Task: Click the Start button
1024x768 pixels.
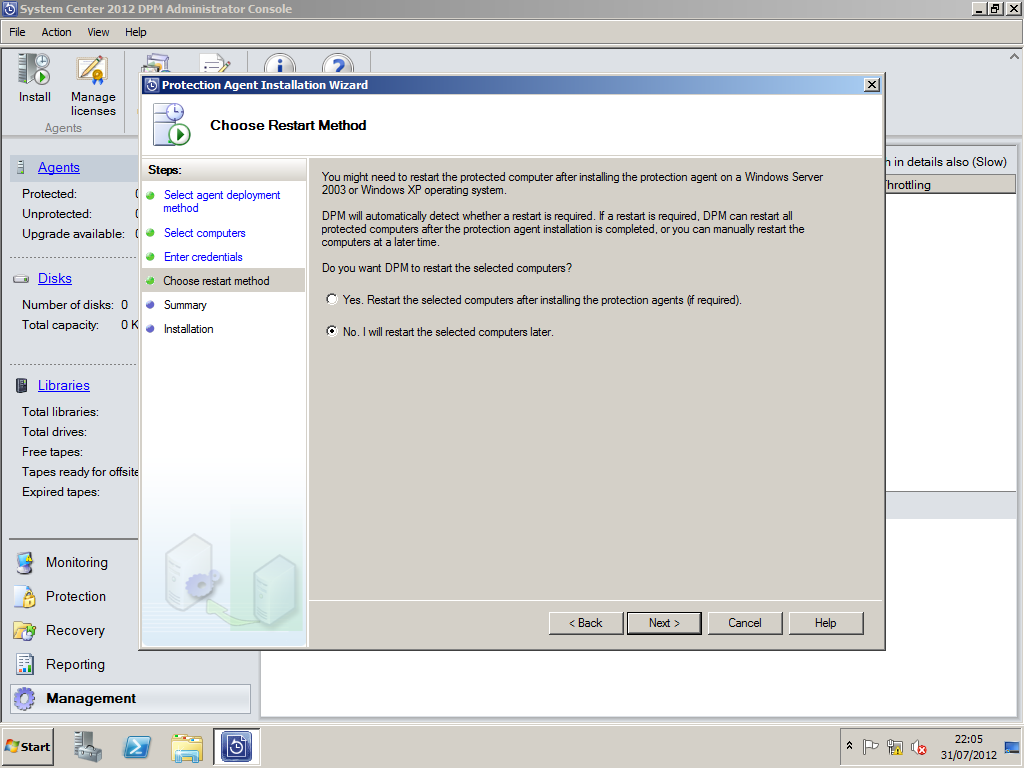Action: [27, 746]
